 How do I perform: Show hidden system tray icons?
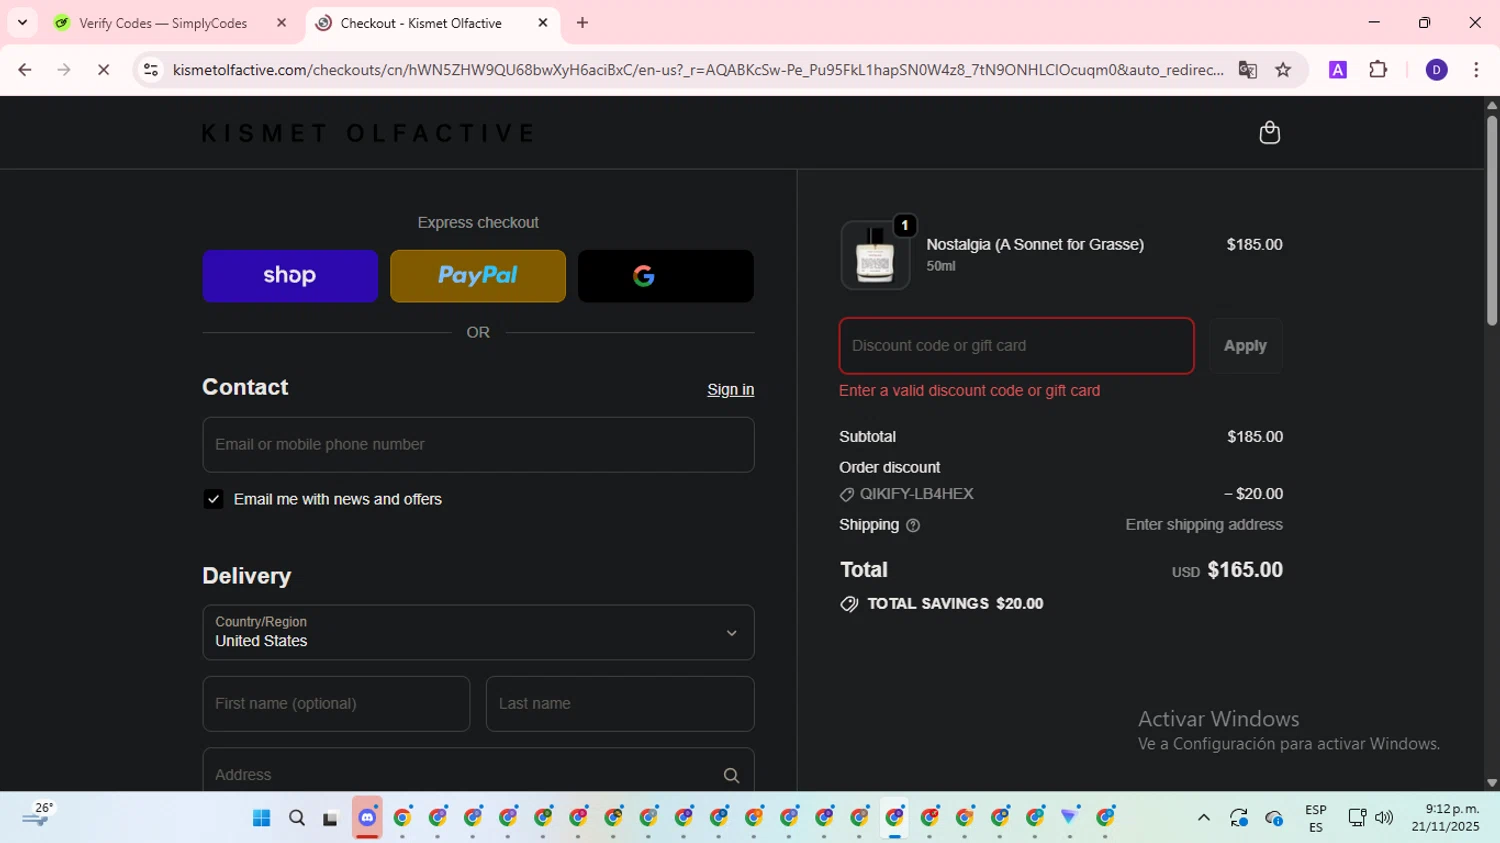[x=1204, y=818]
